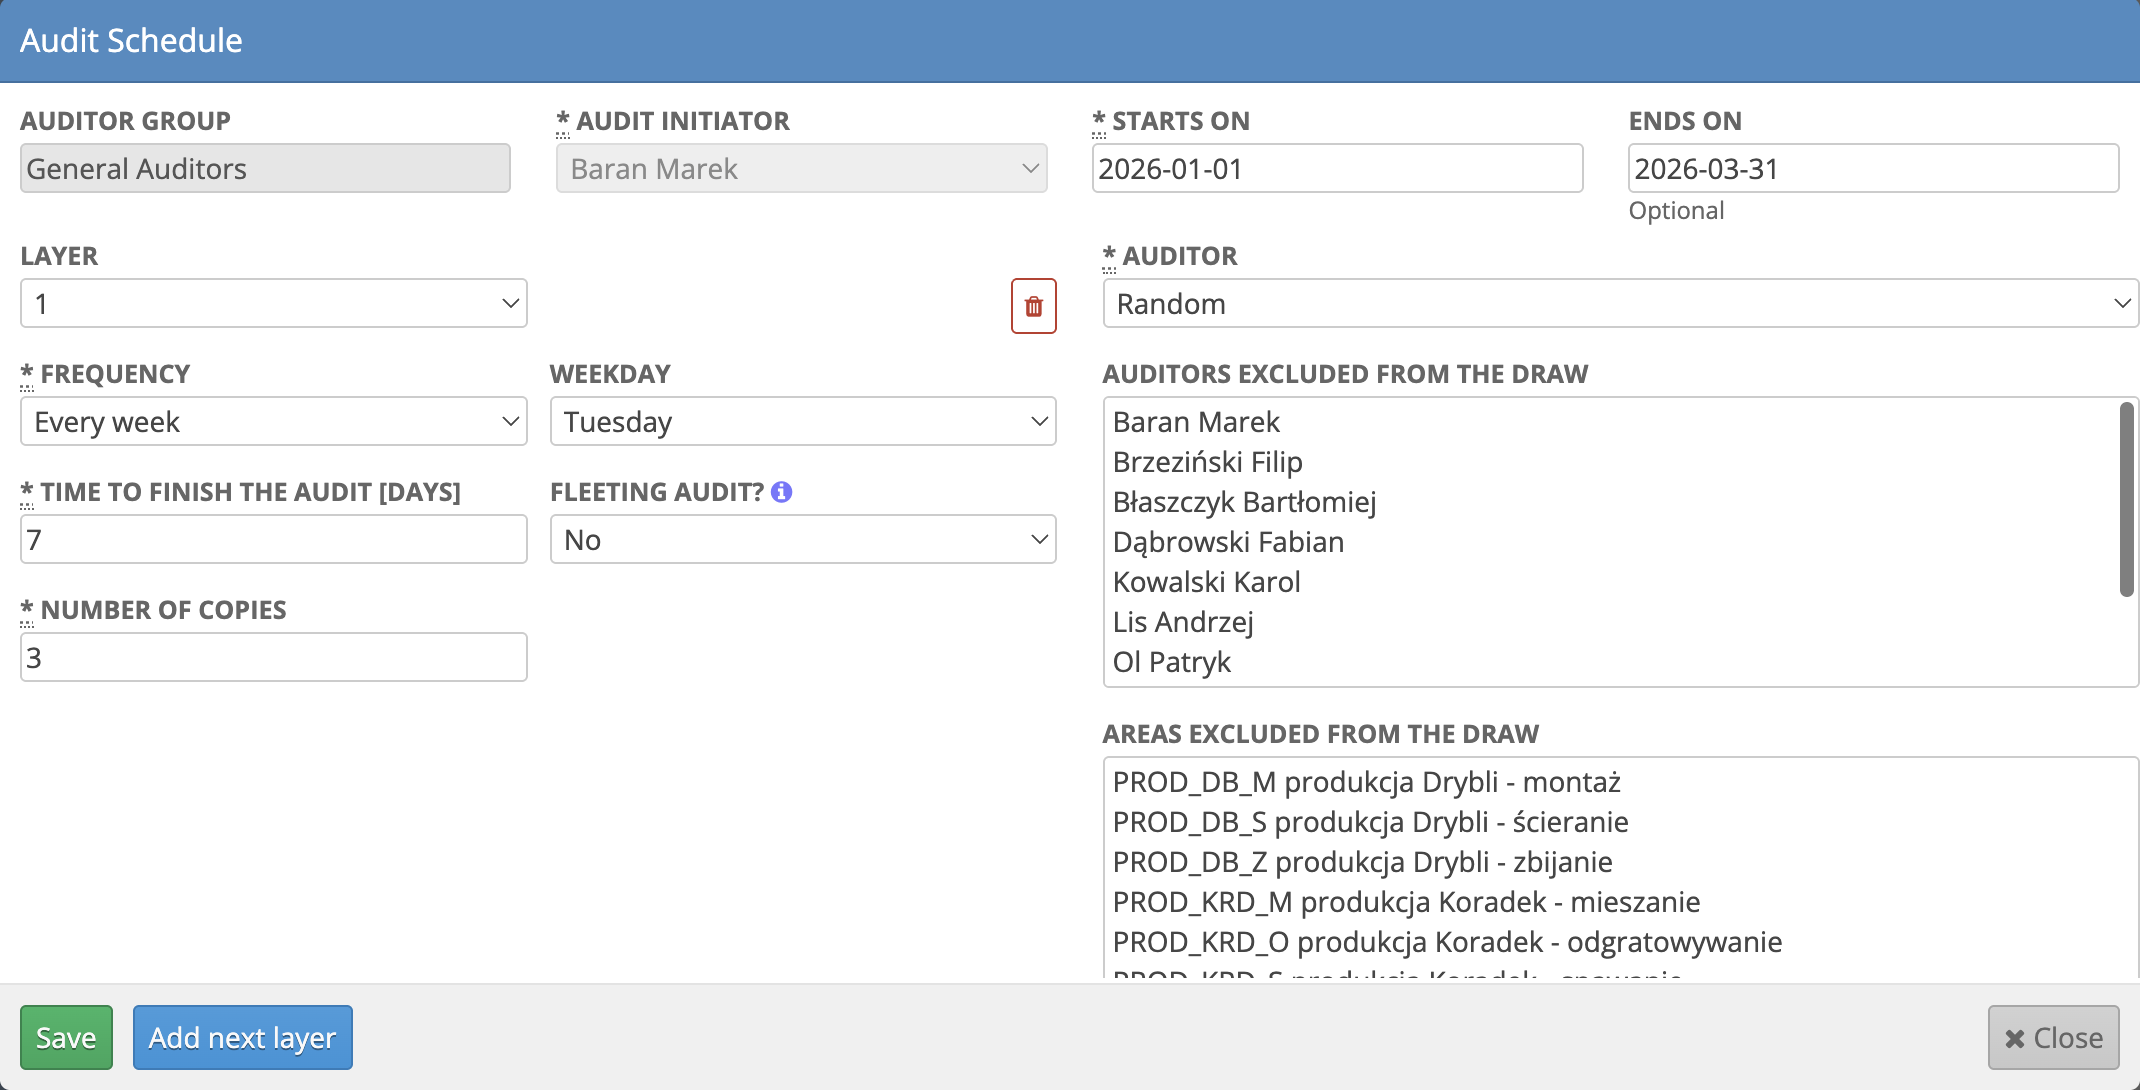Open the Layer dropdown
The image size is (2140, 1090).
tap(273, 303)
